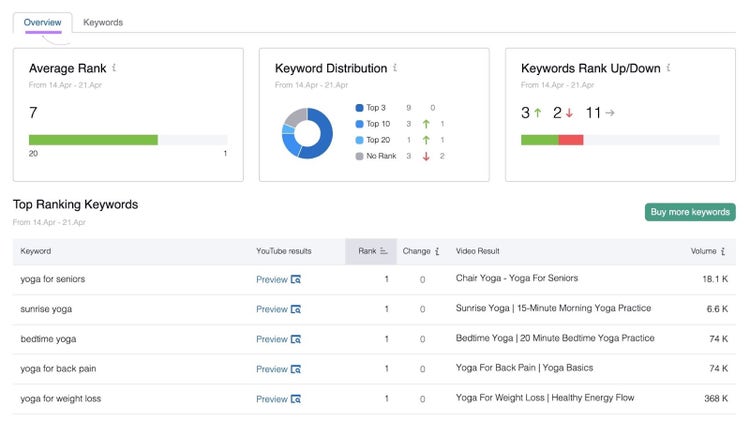
Task: Click 'Yoga For Back Pain | Yoga Basics' result
Action: click(524, 368)
